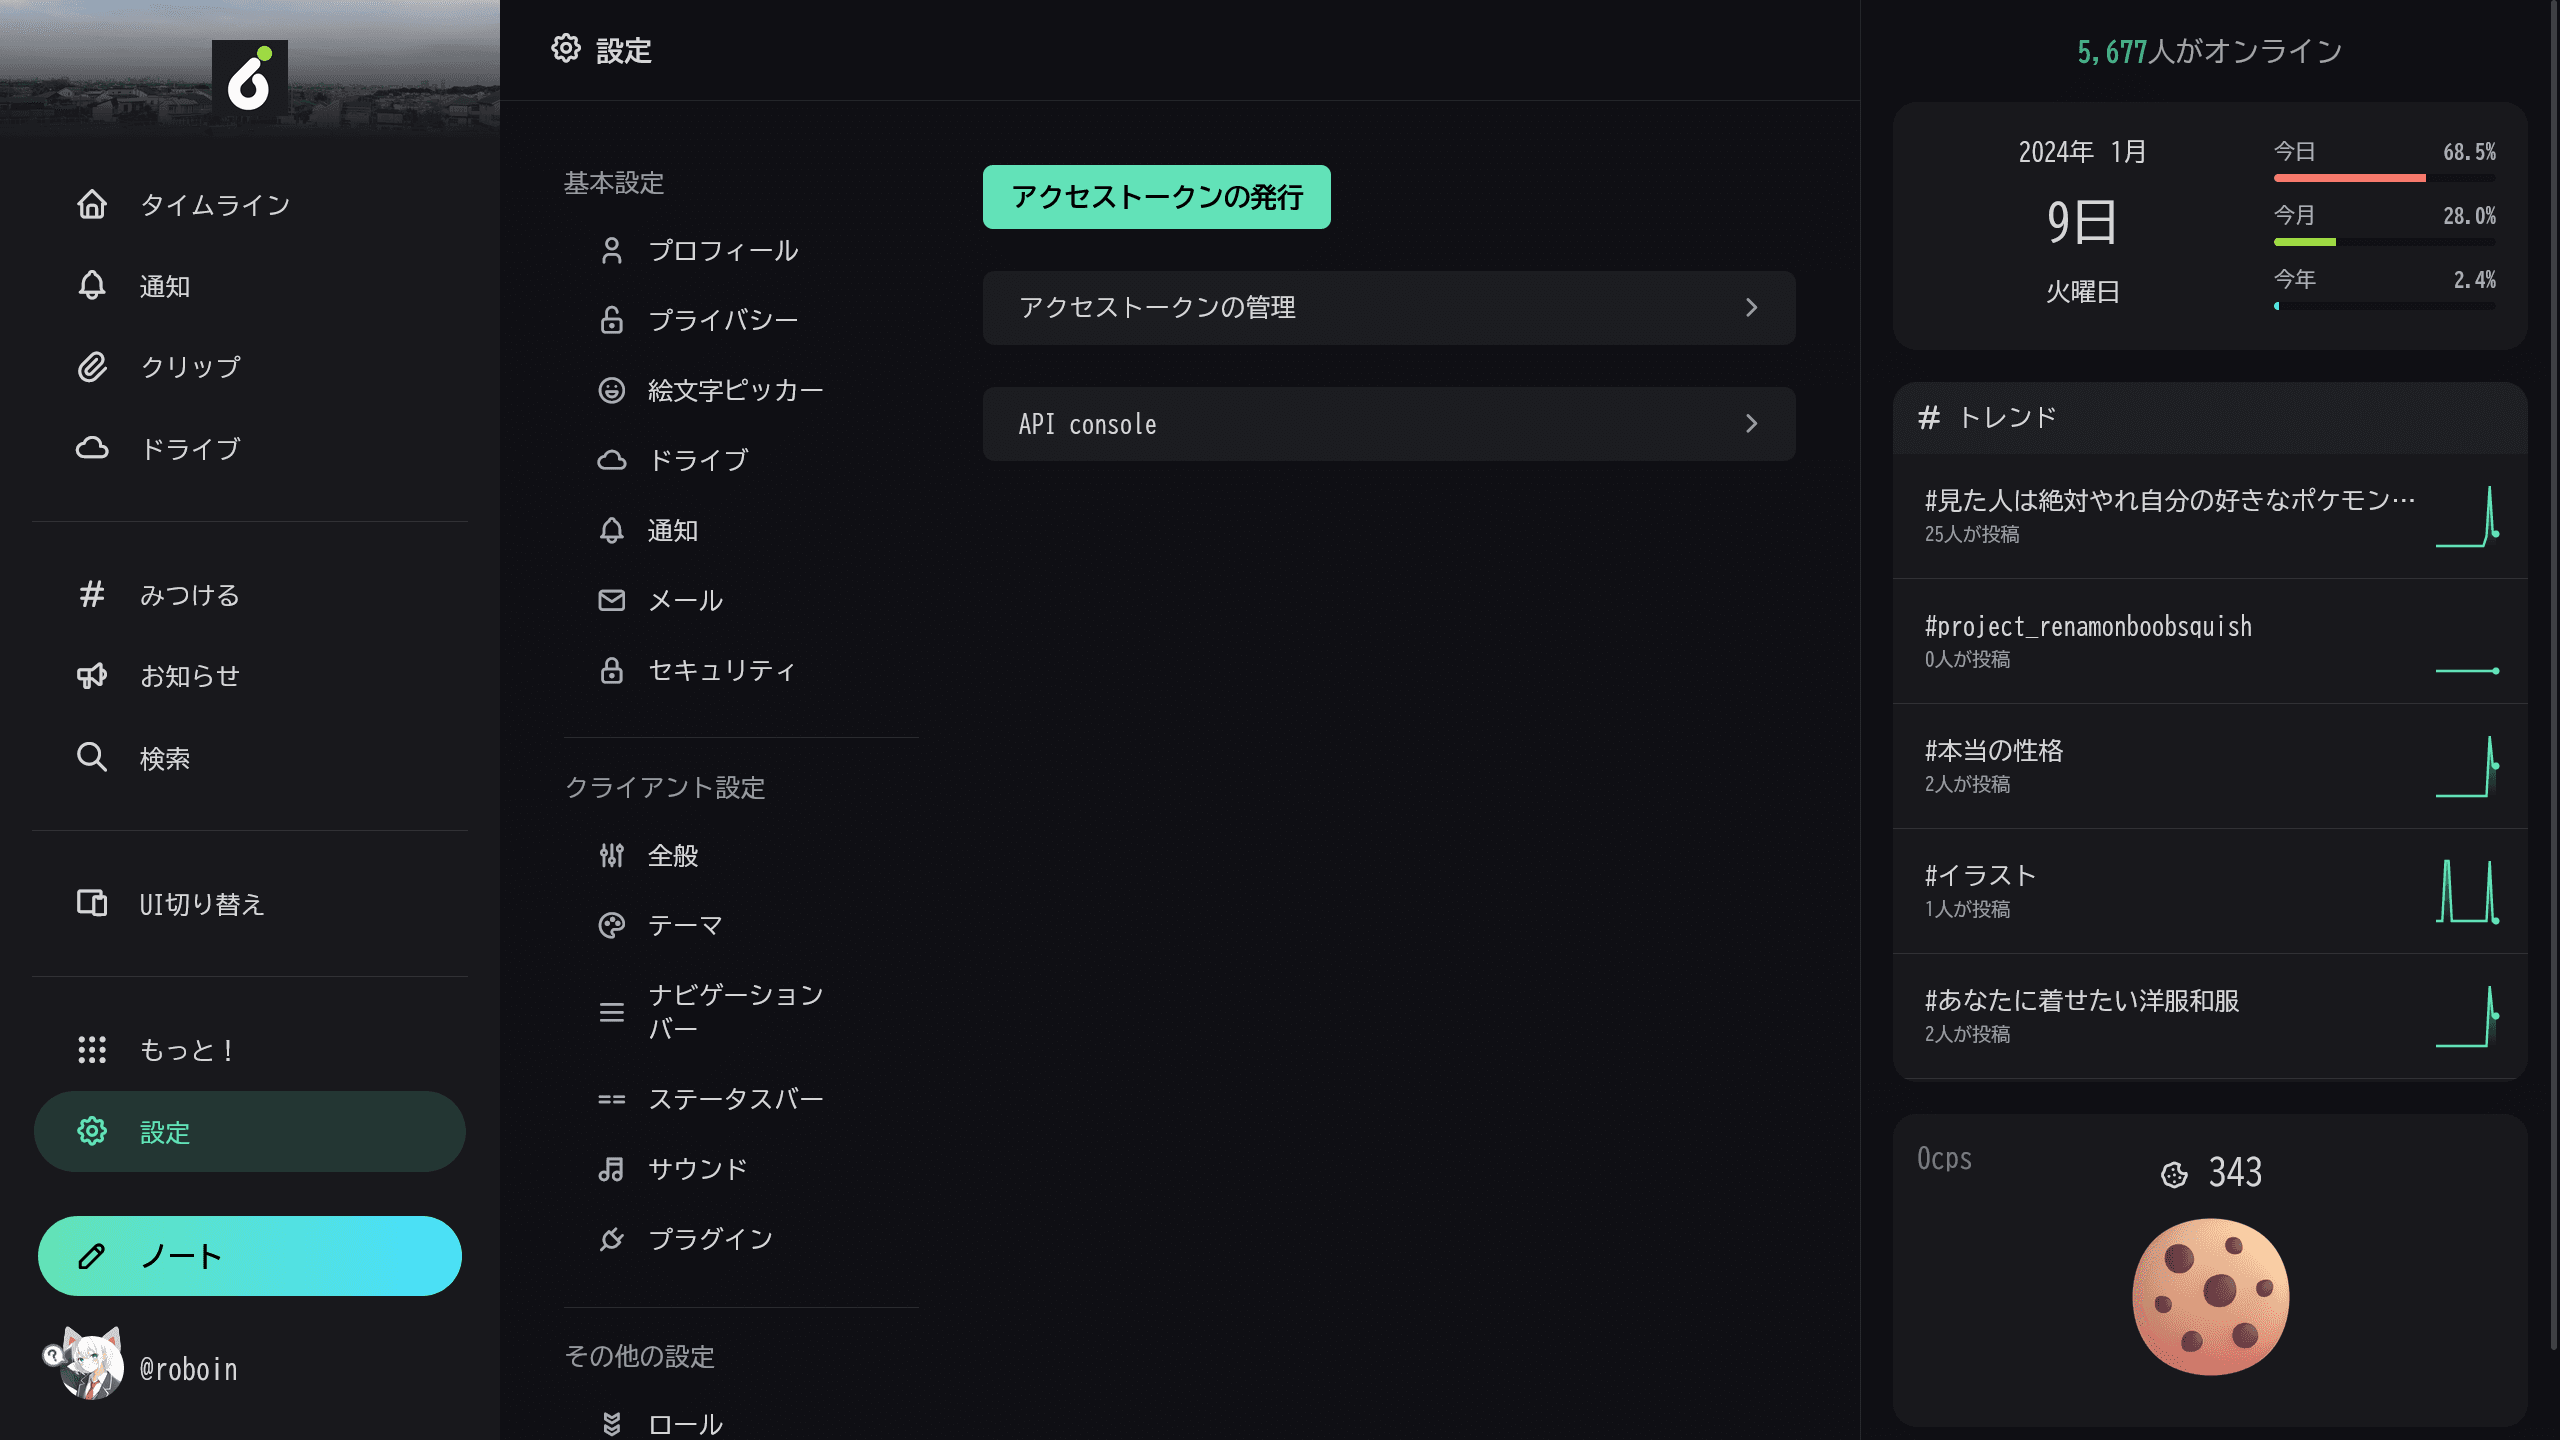The image size is (2560, 1440).
Task: Expand アクセストークンの管理 chevron
Action: (x=1751, y=307)
